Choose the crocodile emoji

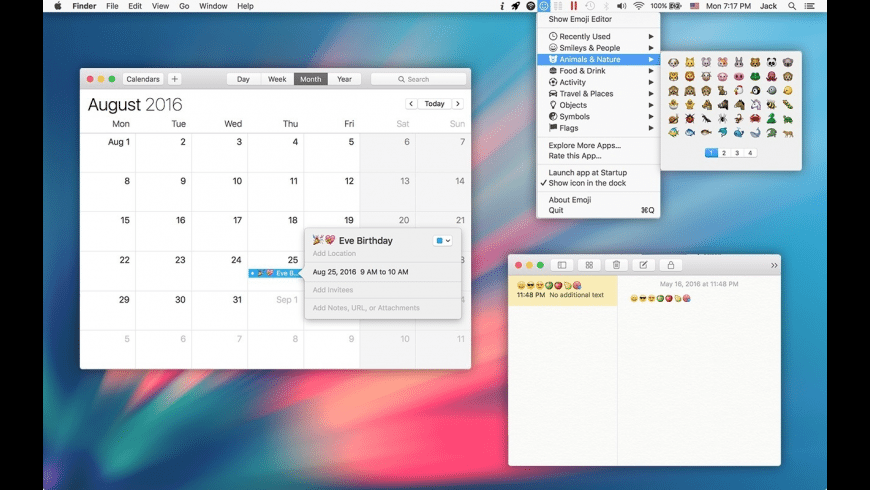pyautogui.click(x=772, y=133)
